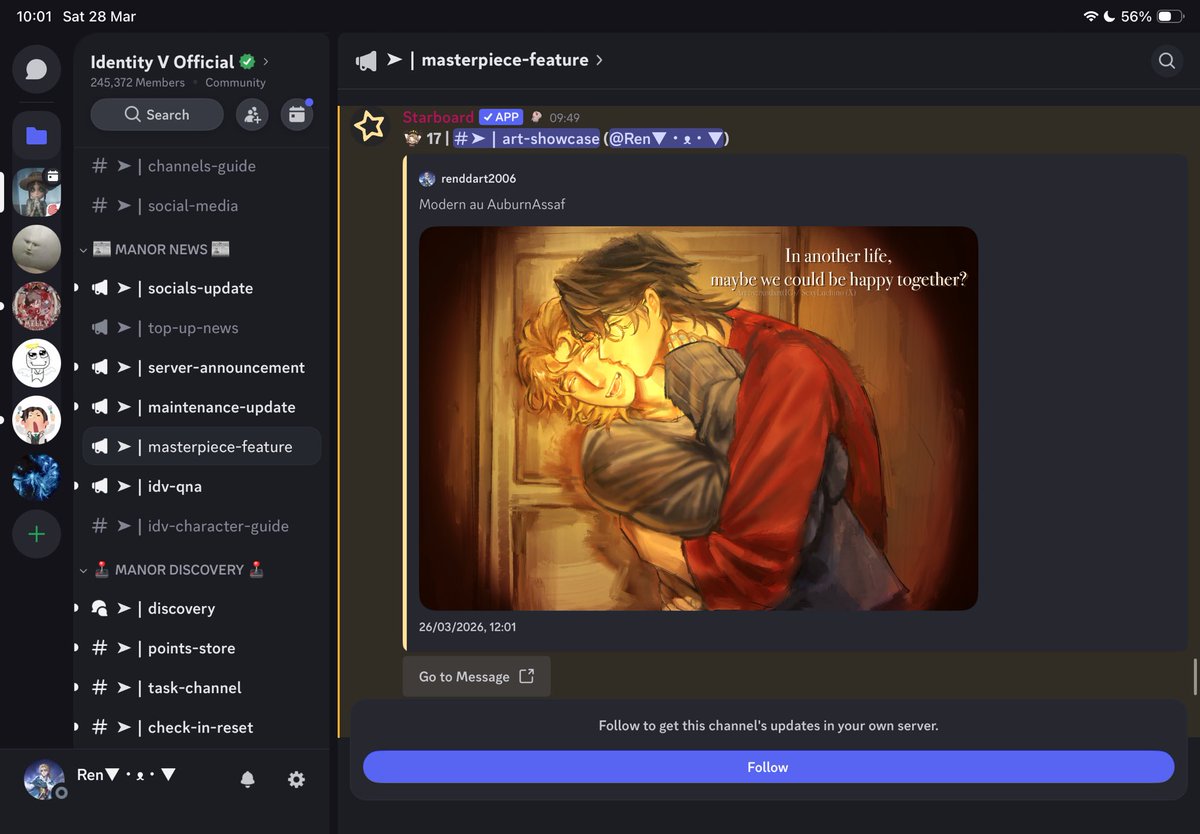Select the Identity V server avatar
This screenshot has width=1200, height=834.
coord(37,192)
